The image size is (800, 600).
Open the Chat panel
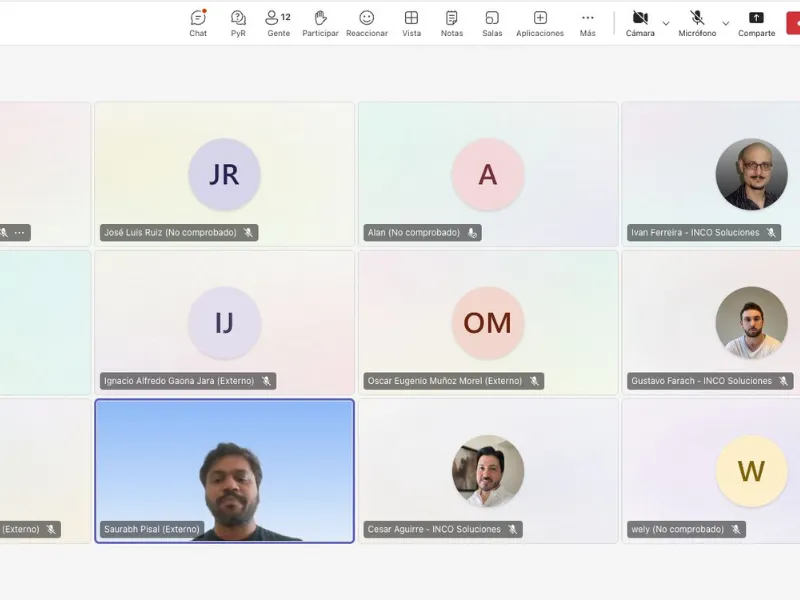198,23
